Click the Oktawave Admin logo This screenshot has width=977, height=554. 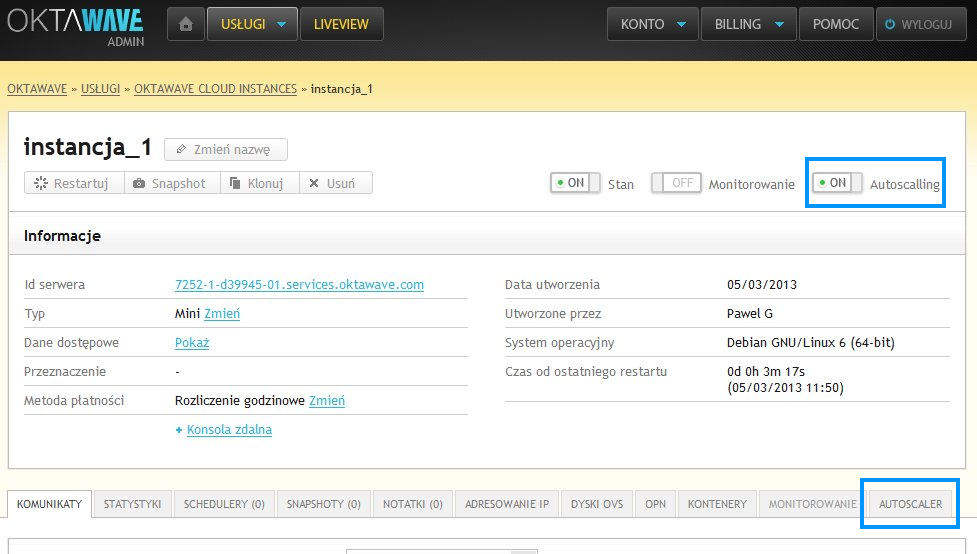coord(75,27)
